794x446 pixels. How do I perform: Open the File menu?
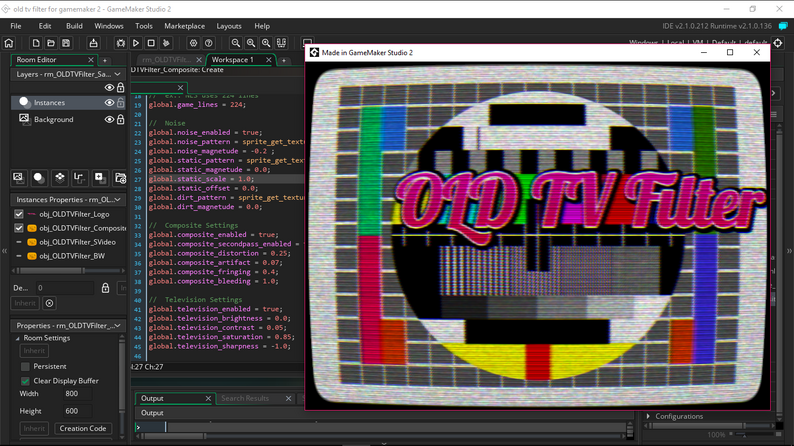point(16,26)
